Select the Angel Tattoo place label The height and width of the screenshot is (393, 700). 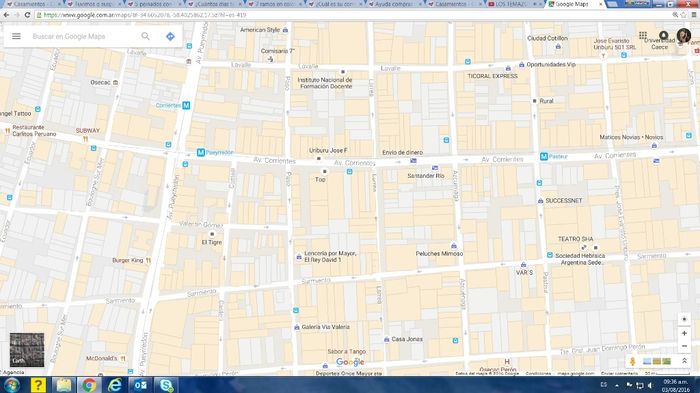click(16, 114)
